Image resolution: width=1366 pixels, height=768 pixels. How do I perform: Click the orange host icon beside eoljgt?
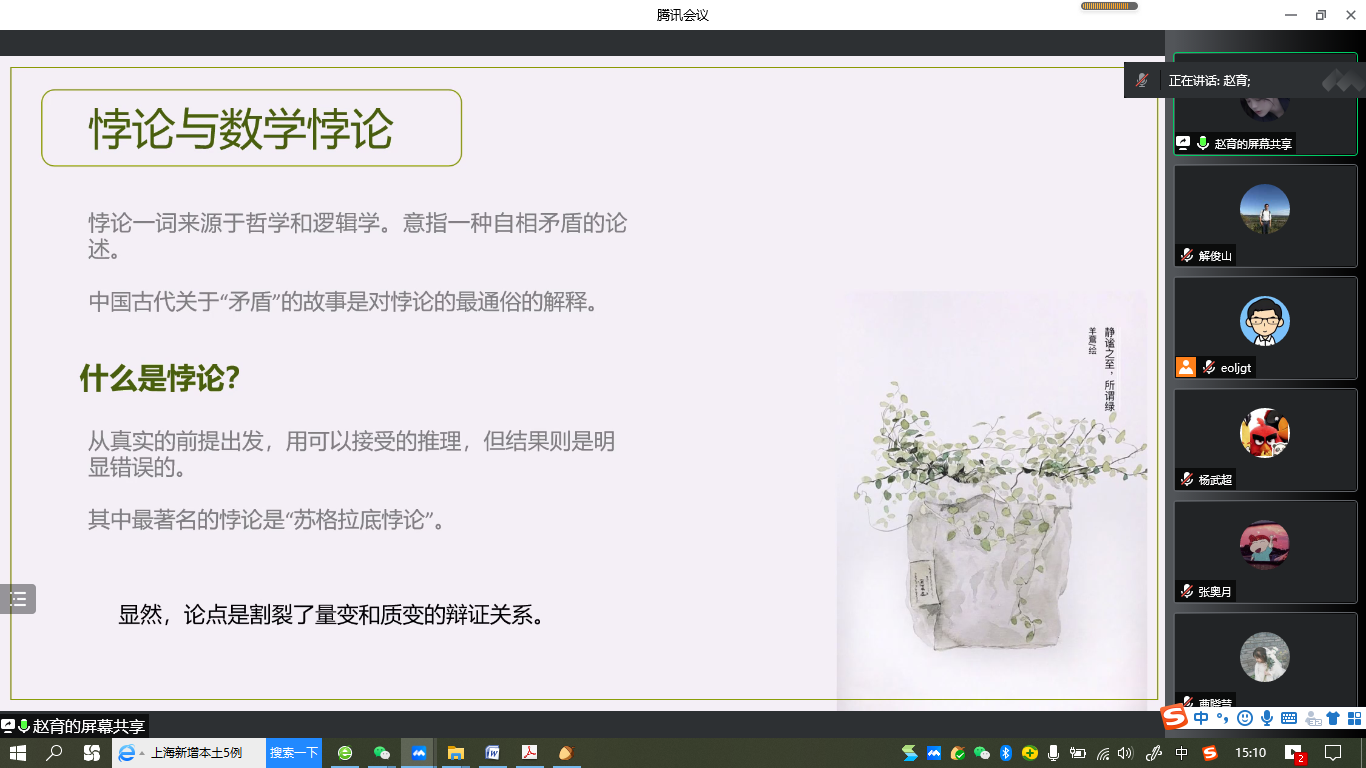[1185, 367]
